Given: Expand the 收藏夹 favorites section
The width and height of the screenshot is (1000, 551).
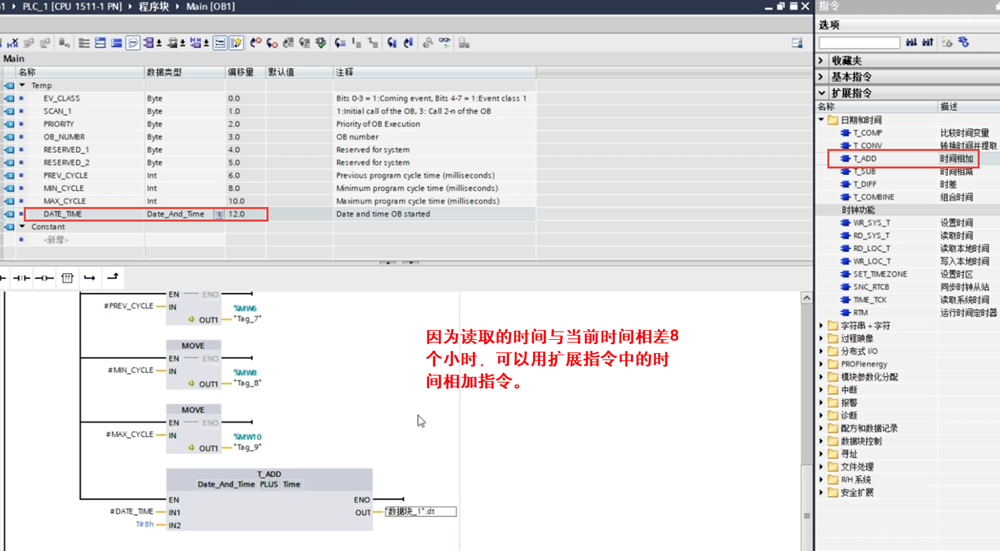Looking at the screenshot, I should [823, 60].
